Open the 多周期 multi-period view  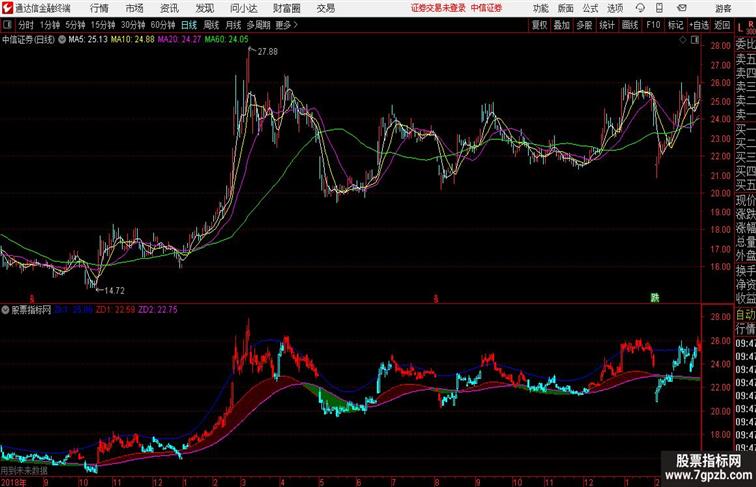(x=259, y=25)
